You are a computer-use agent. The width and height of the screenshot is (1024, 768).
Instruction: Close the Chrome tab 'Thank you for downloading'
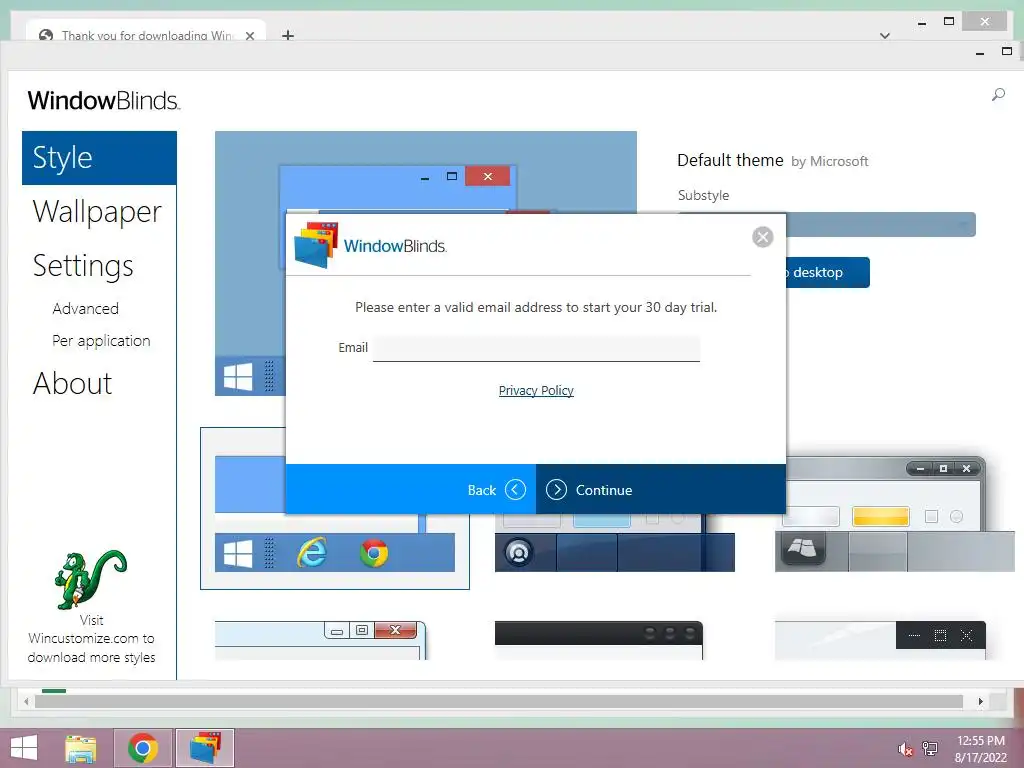pos(250,36)
